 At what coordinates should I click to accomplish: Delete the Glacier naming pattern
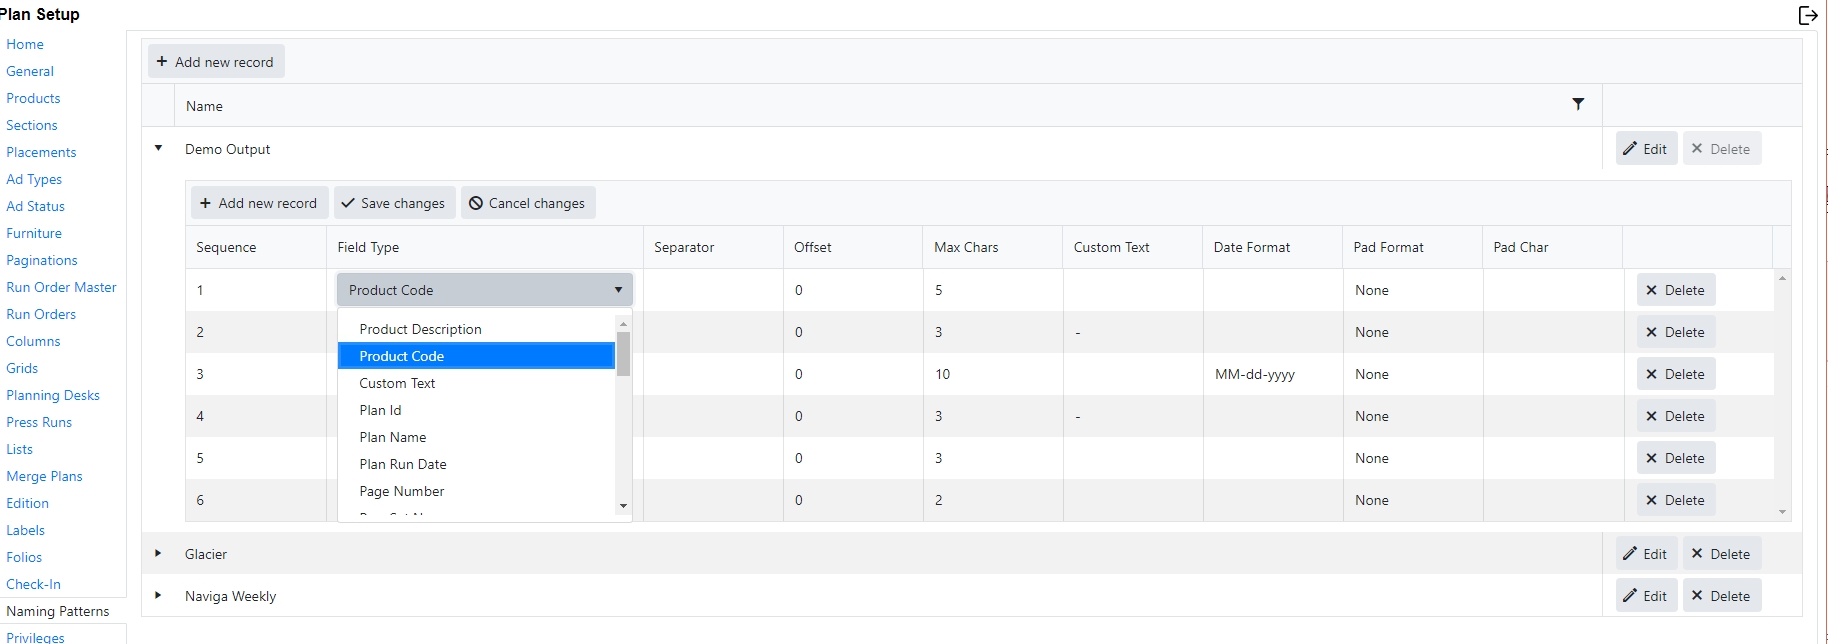pos(1720,554)
